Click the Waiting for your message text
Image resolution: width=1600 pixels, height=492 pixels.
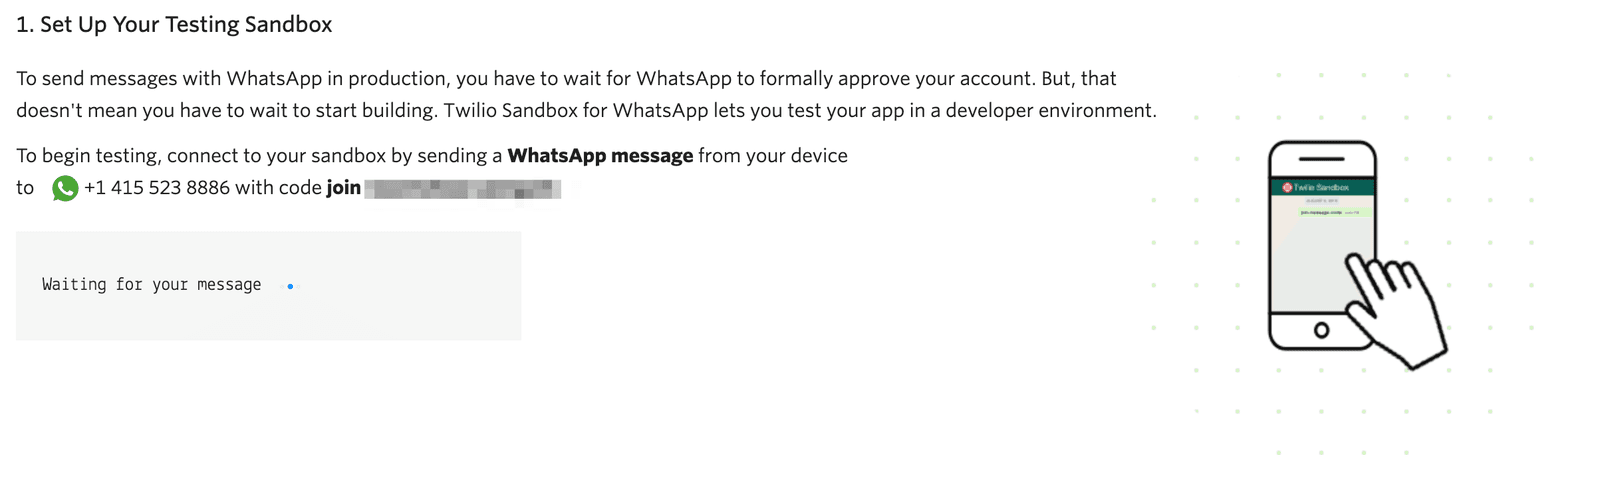pyautogui.click(x=152, y=285)
